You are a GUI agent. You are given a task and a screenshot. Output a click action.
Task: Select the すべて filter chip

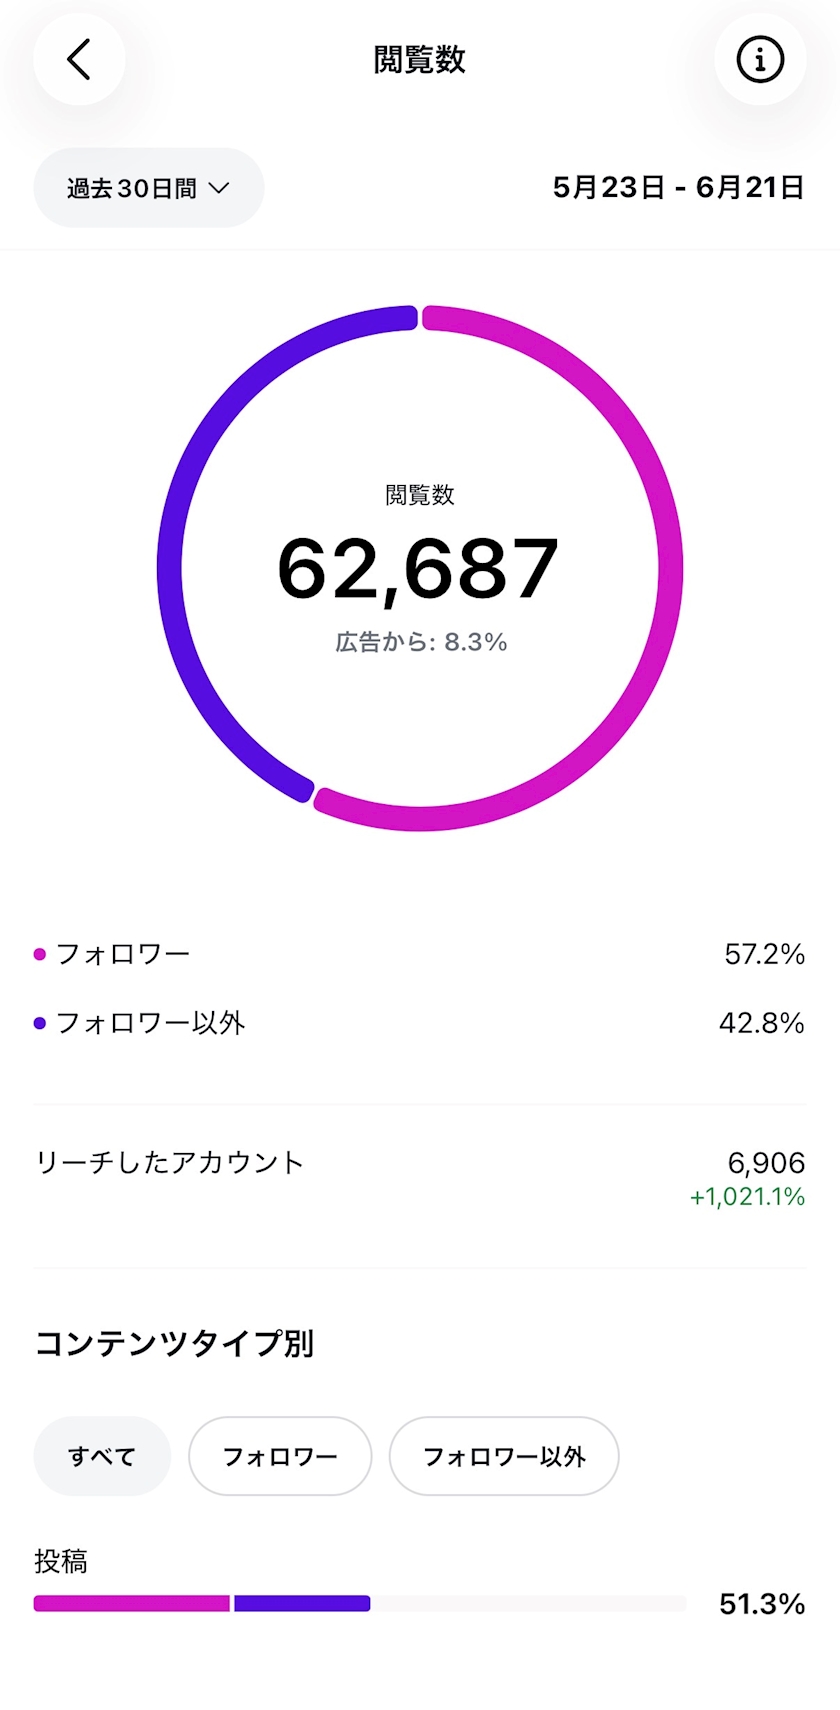[102, 1456]
